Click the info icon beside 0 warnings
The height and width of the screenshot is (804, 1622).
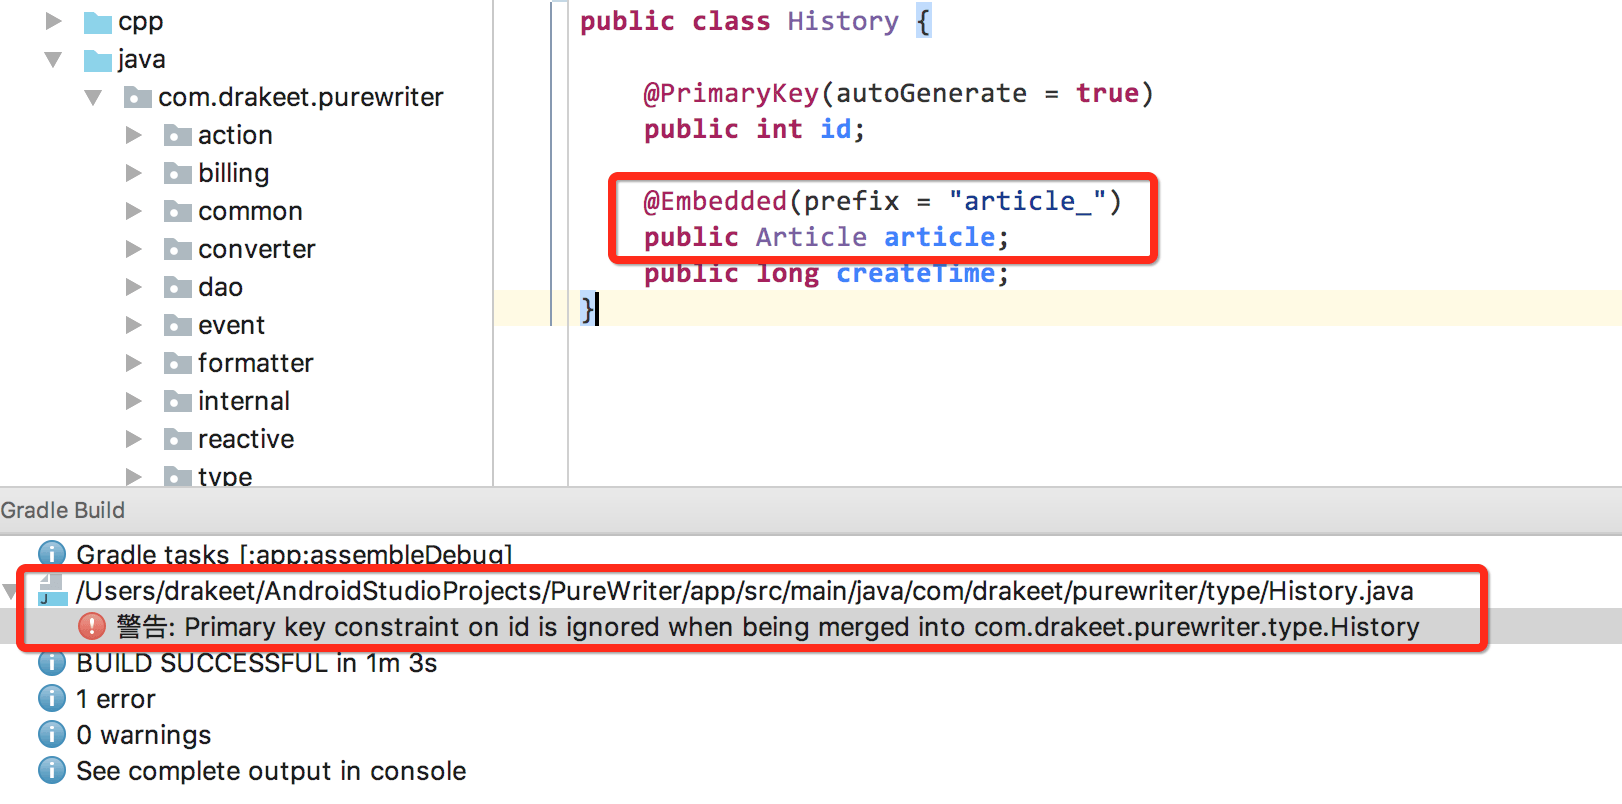[x=52, y=735]
